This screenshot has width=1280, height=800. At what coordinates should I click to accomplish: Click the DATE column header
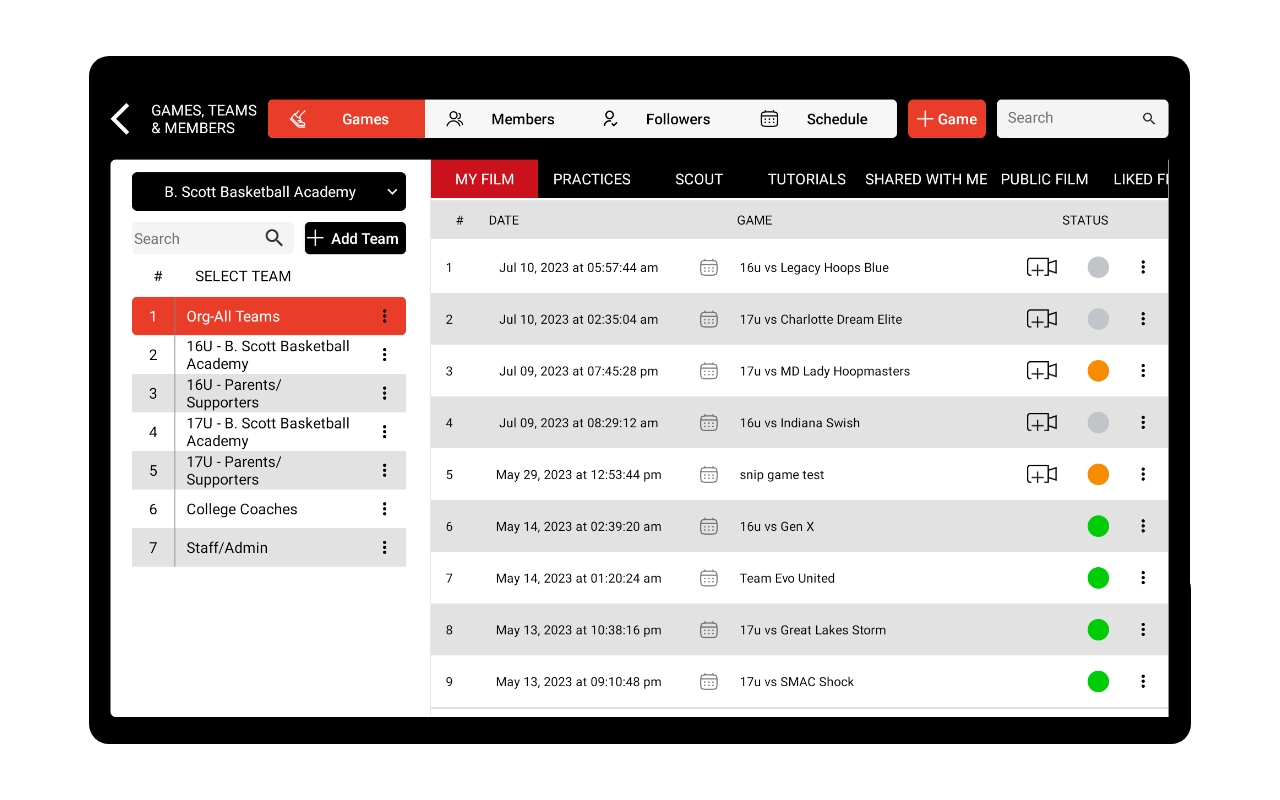tap(504, 220)
